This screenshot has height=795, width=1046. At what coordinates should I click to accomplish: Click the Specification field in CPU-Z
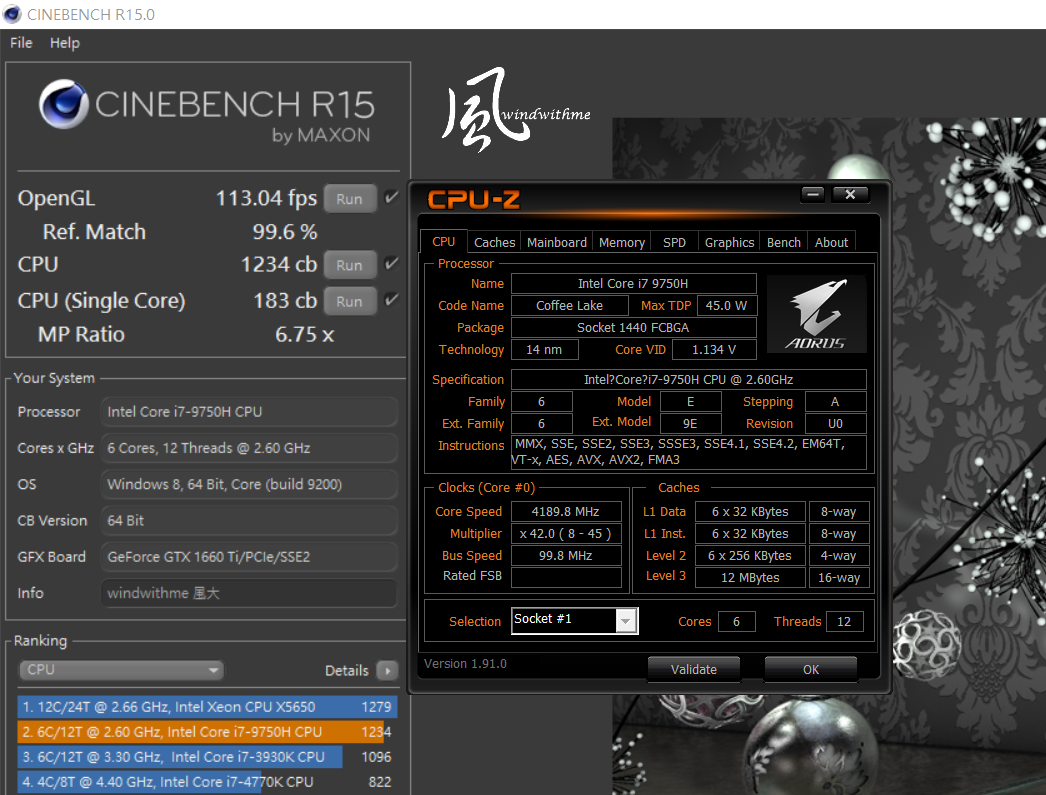coord(688,379)
